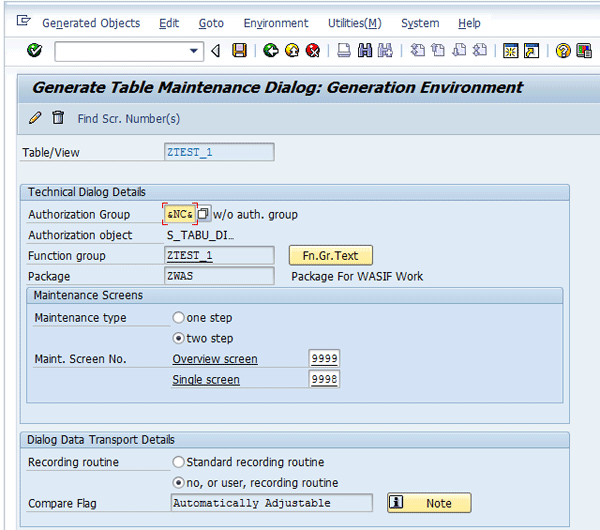Click the trash can Delete icon
The width and height of the screenshot is (600, 530).
click(x=58, y=118)
